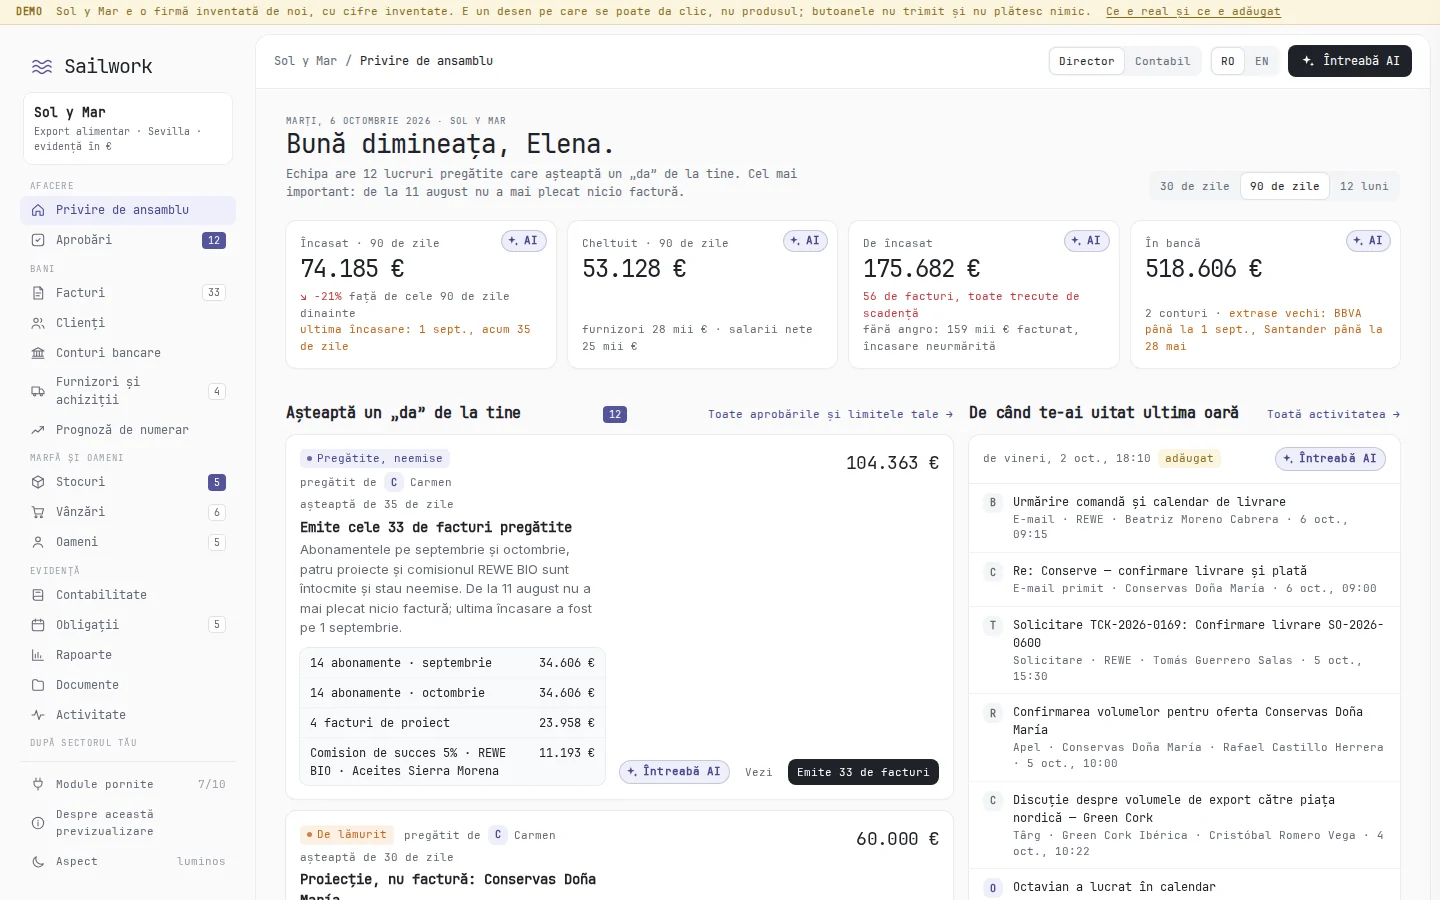Click the person icon next to Oameni

point(38,542)
